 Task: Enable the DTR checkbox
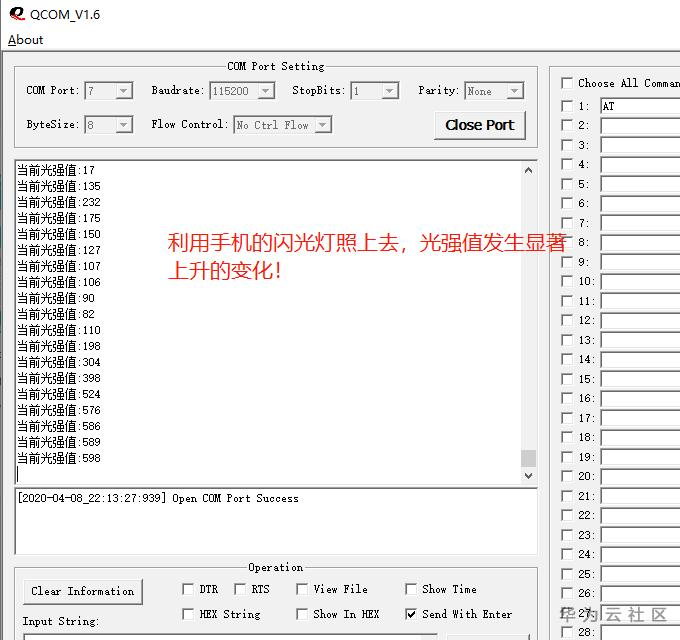(188, 589)
